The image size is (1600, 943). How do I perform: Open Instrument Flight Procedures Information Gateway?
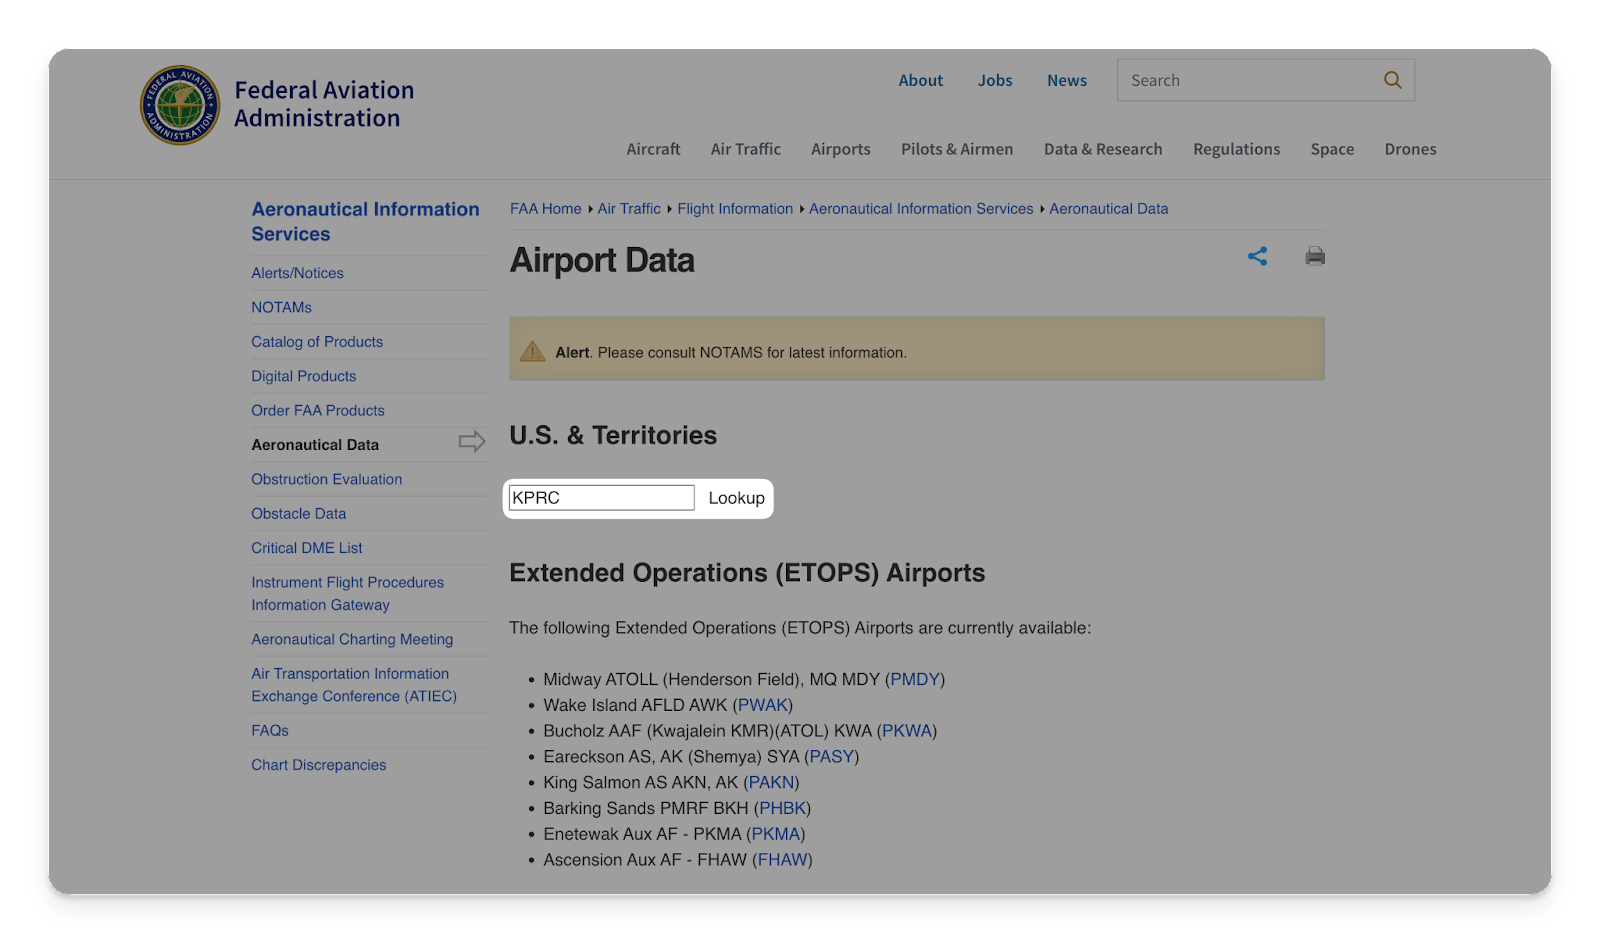(348, 593)
